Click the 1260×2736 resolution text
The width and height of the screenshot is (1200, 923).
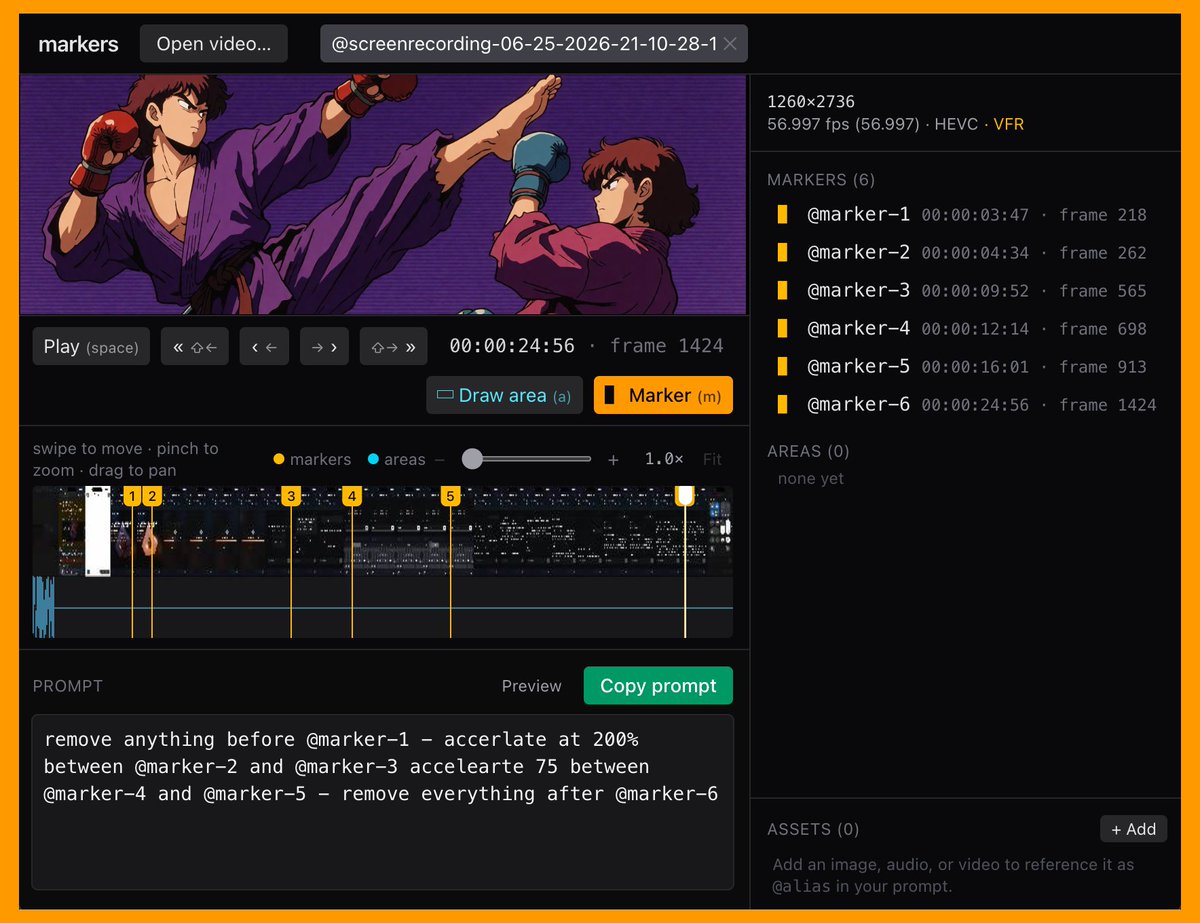811,101
